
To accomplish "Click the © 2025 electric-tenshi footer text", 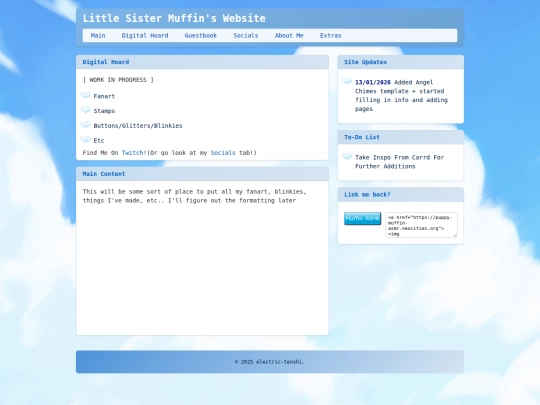I will coord(270,362).
